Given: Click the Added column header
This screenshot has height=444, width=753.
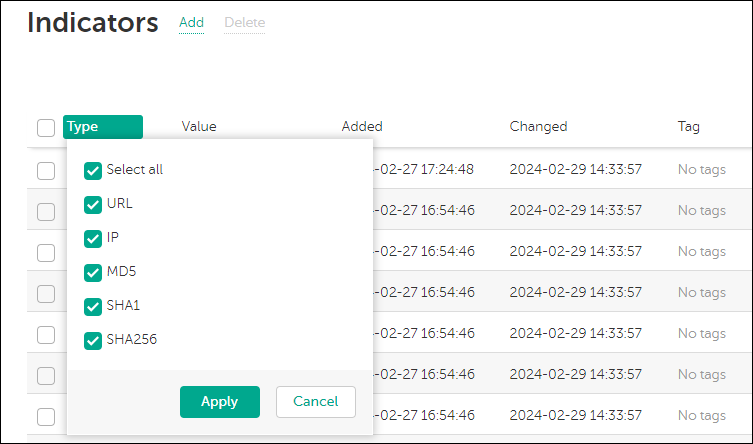Looking at the screenshot, I should [x=362, y=127].
